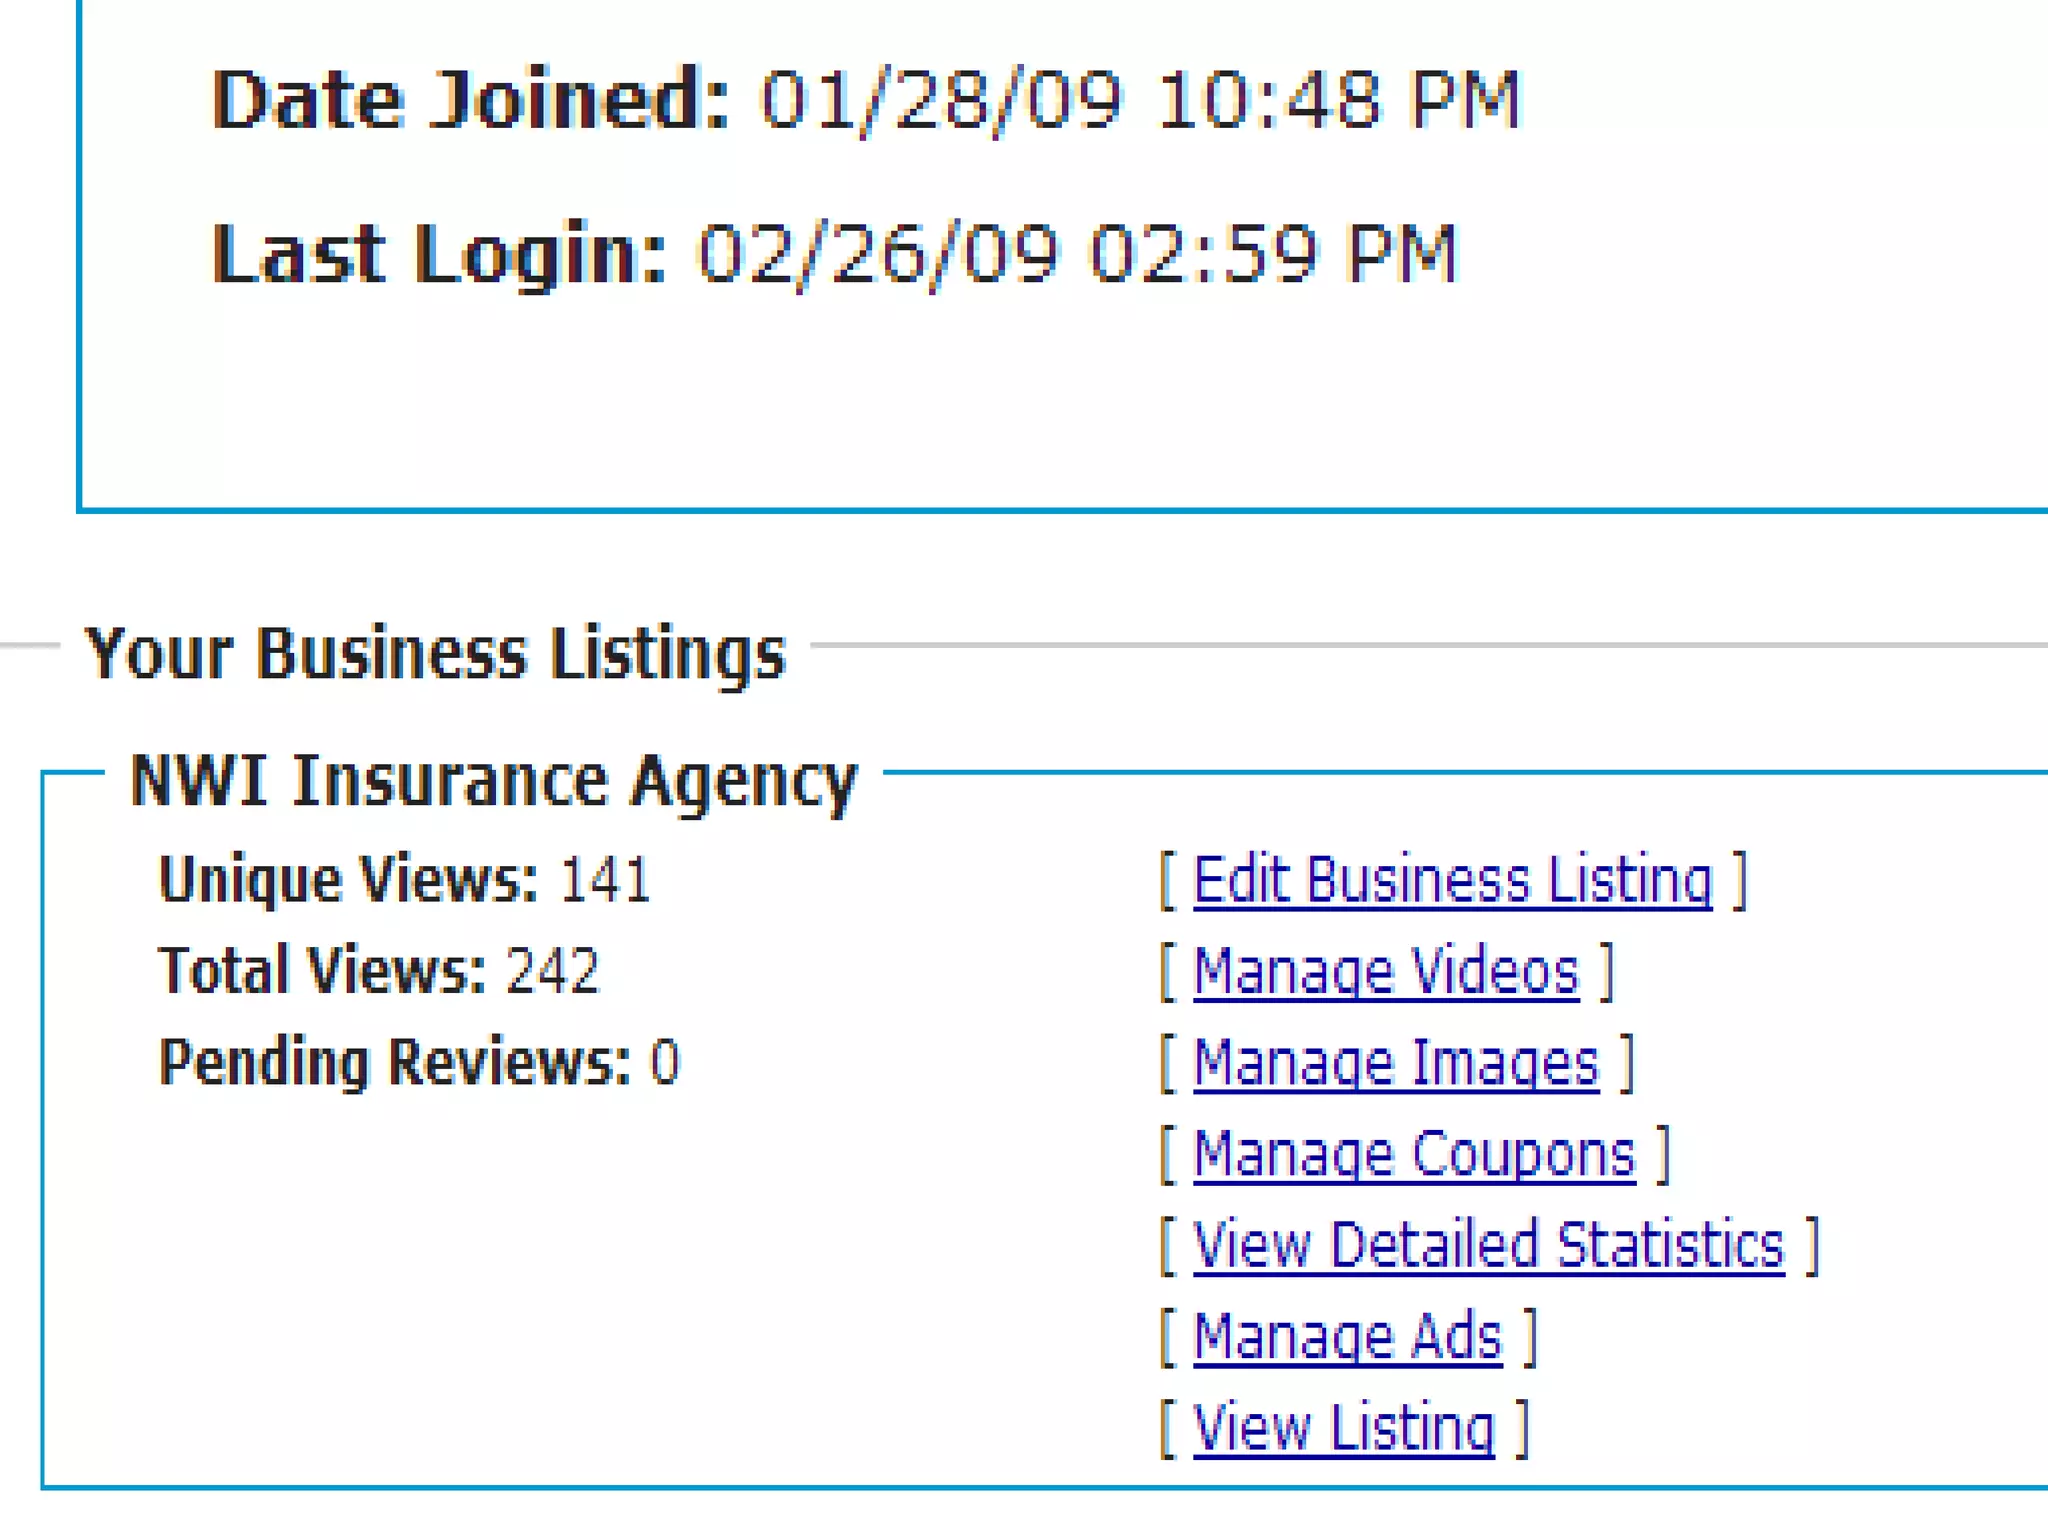Click the NWI Insurance Agency title
The image size is (2048, 1536).
[494, 781]
